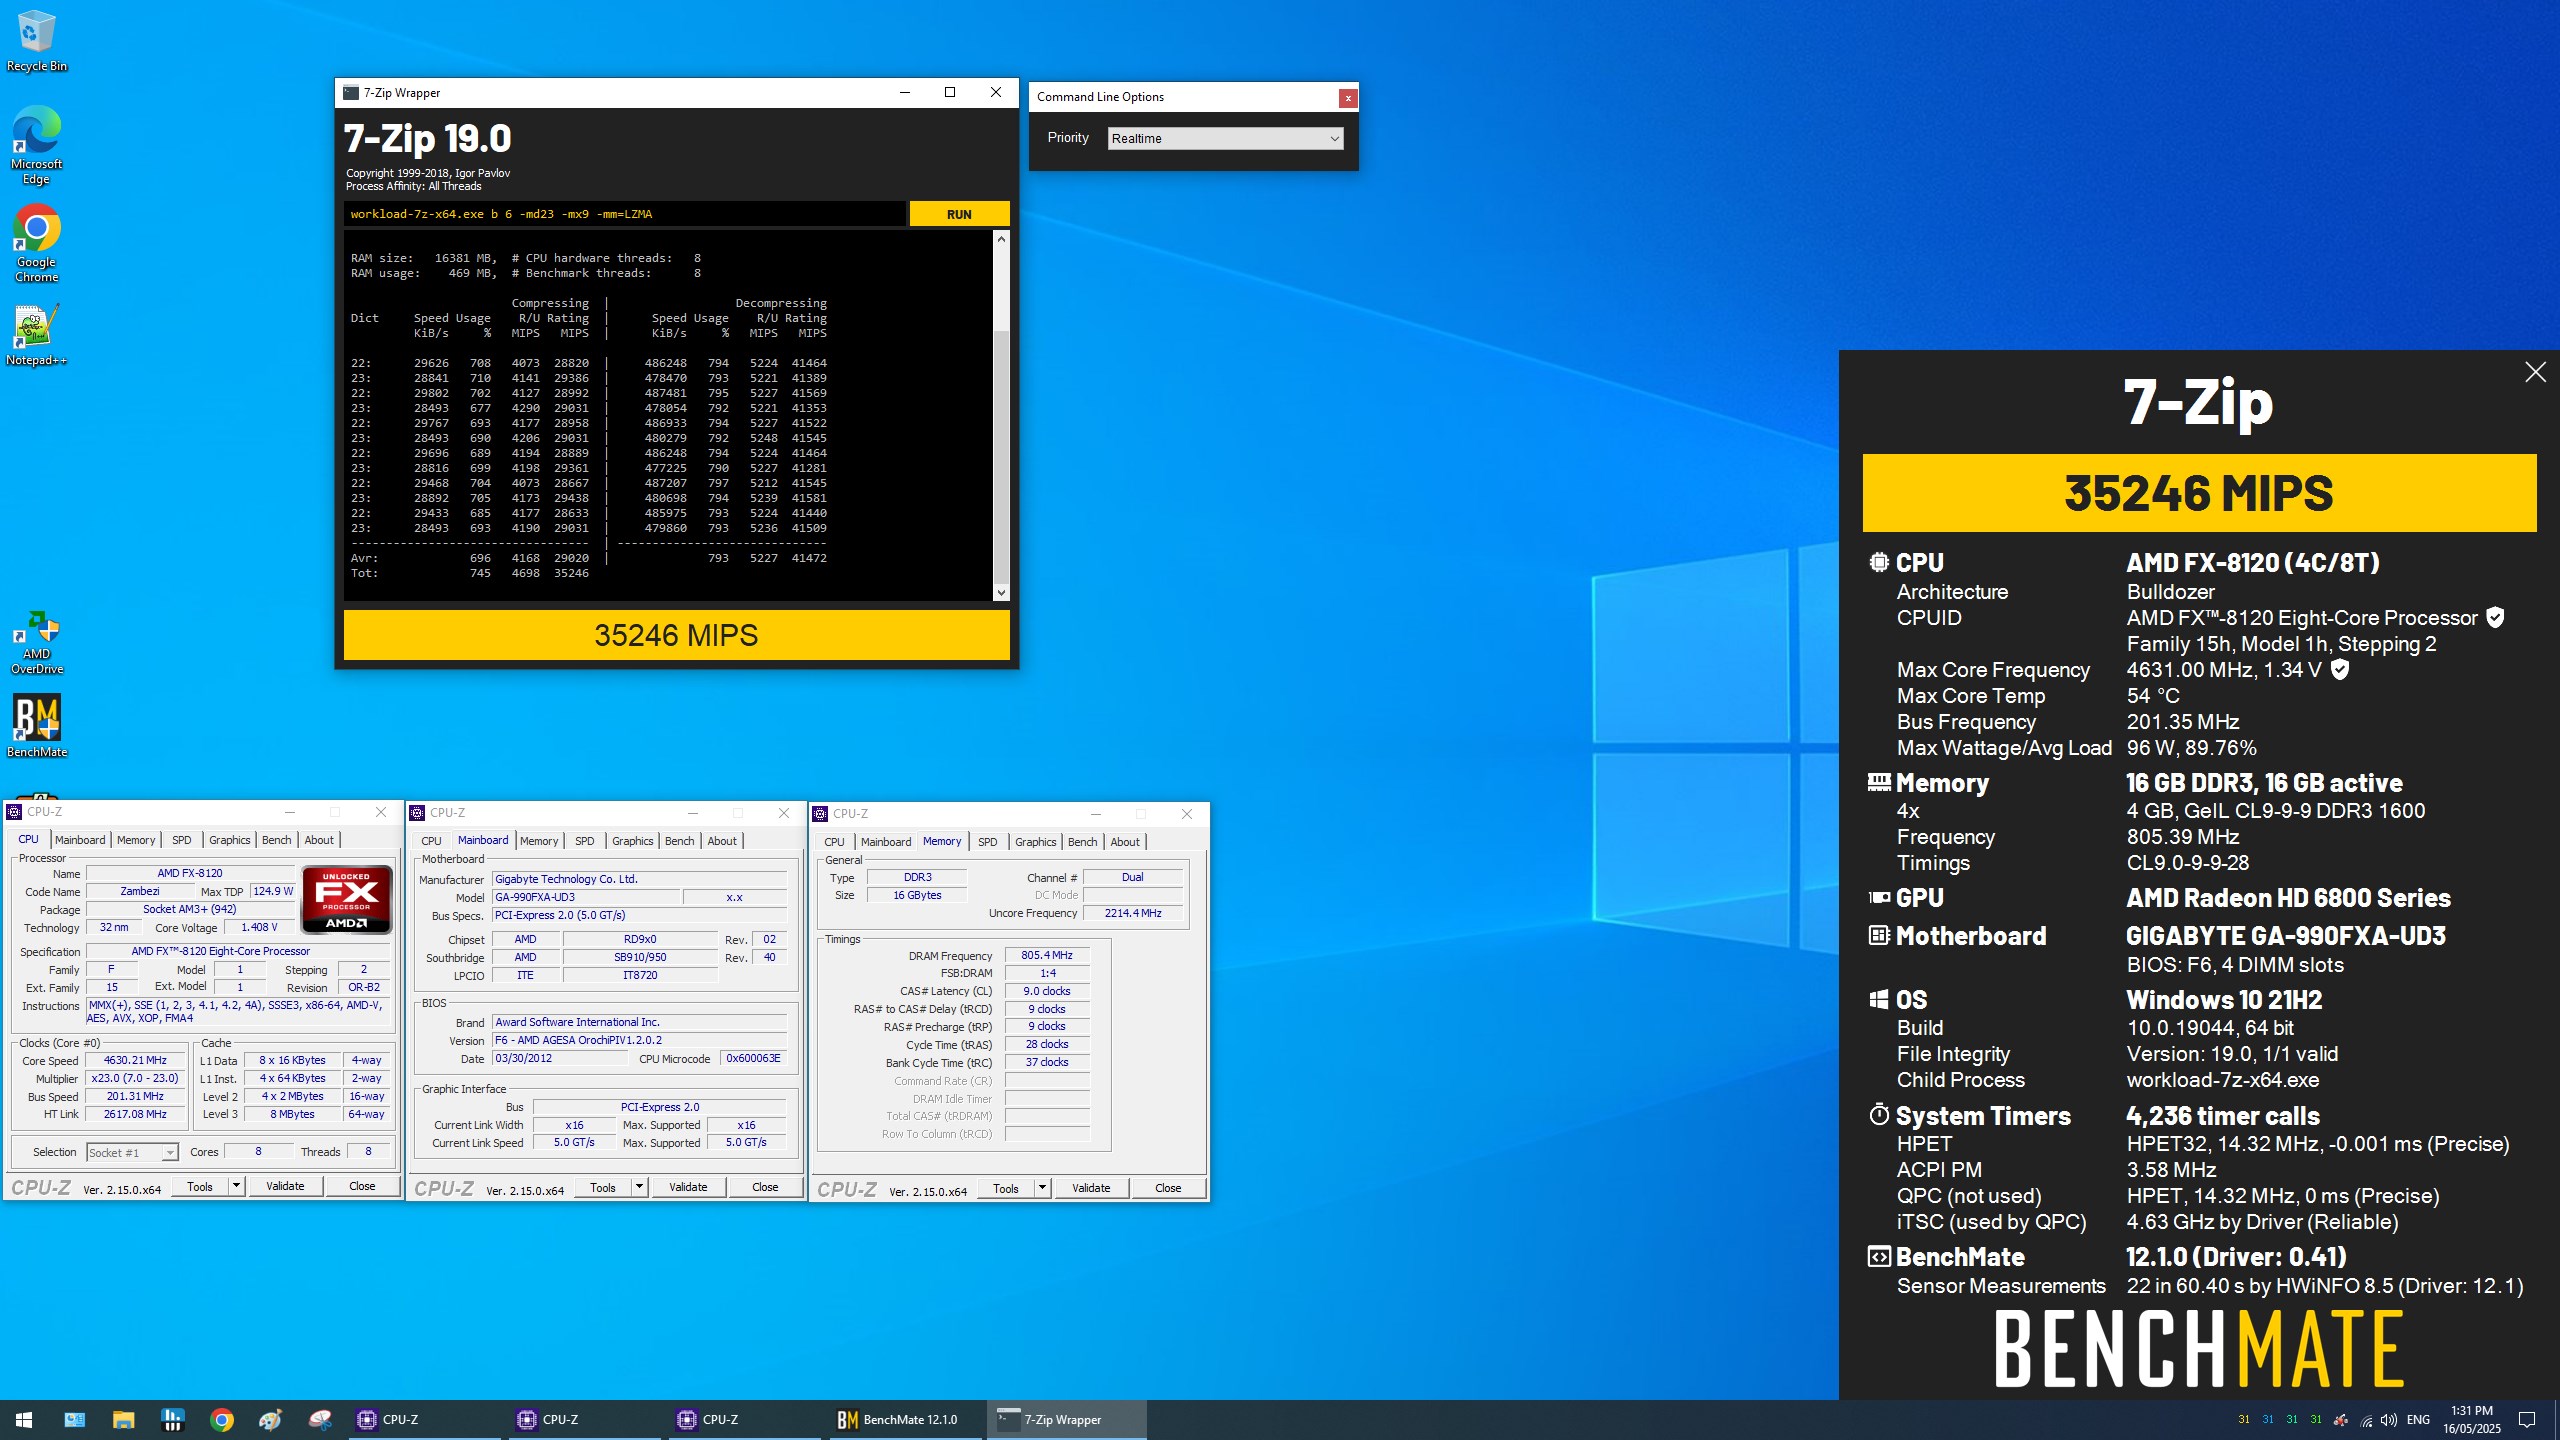
Task: Click the Uncore Frequency value 2214.4 MHz
Action: coord(1133,913)
